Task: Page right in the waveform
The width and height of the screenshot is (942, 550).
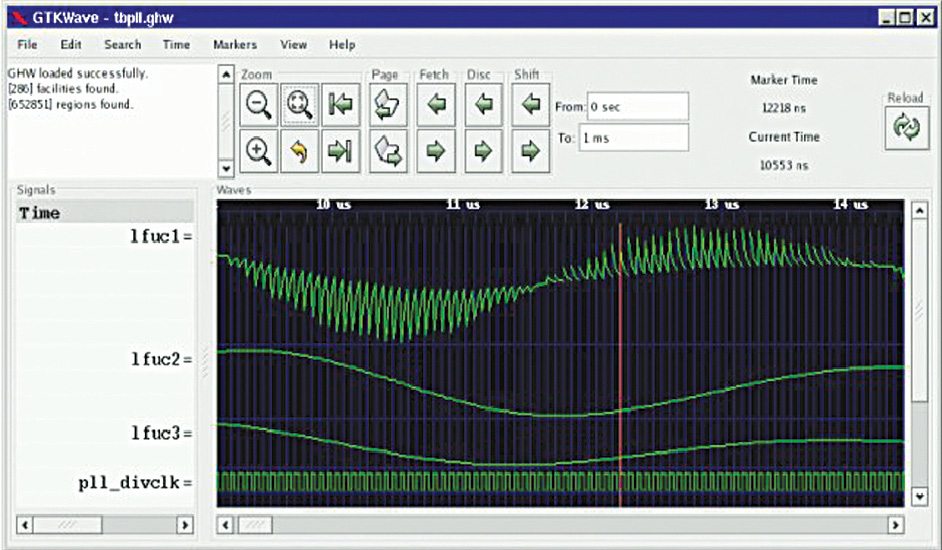Action: pos(387,151)
